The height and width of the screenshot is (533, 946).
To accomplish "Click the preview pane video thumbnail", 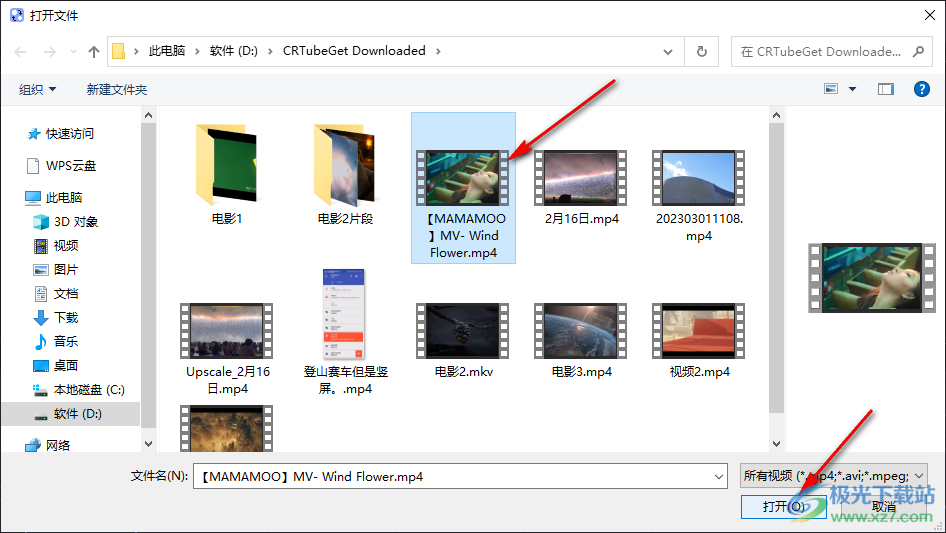I will pyautogui.click(x=872, y=278).
